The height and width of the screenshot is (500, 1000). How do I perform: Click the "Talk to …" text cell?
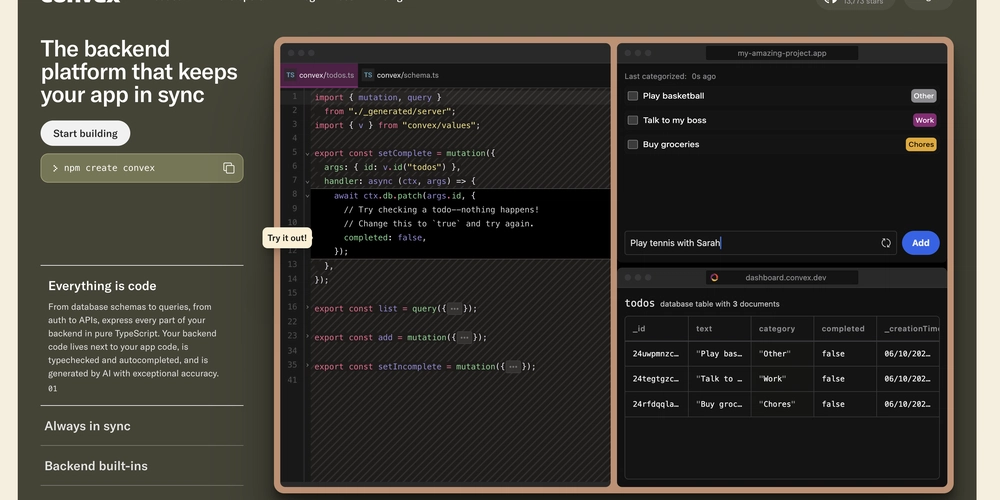click(x=719, y=379)
